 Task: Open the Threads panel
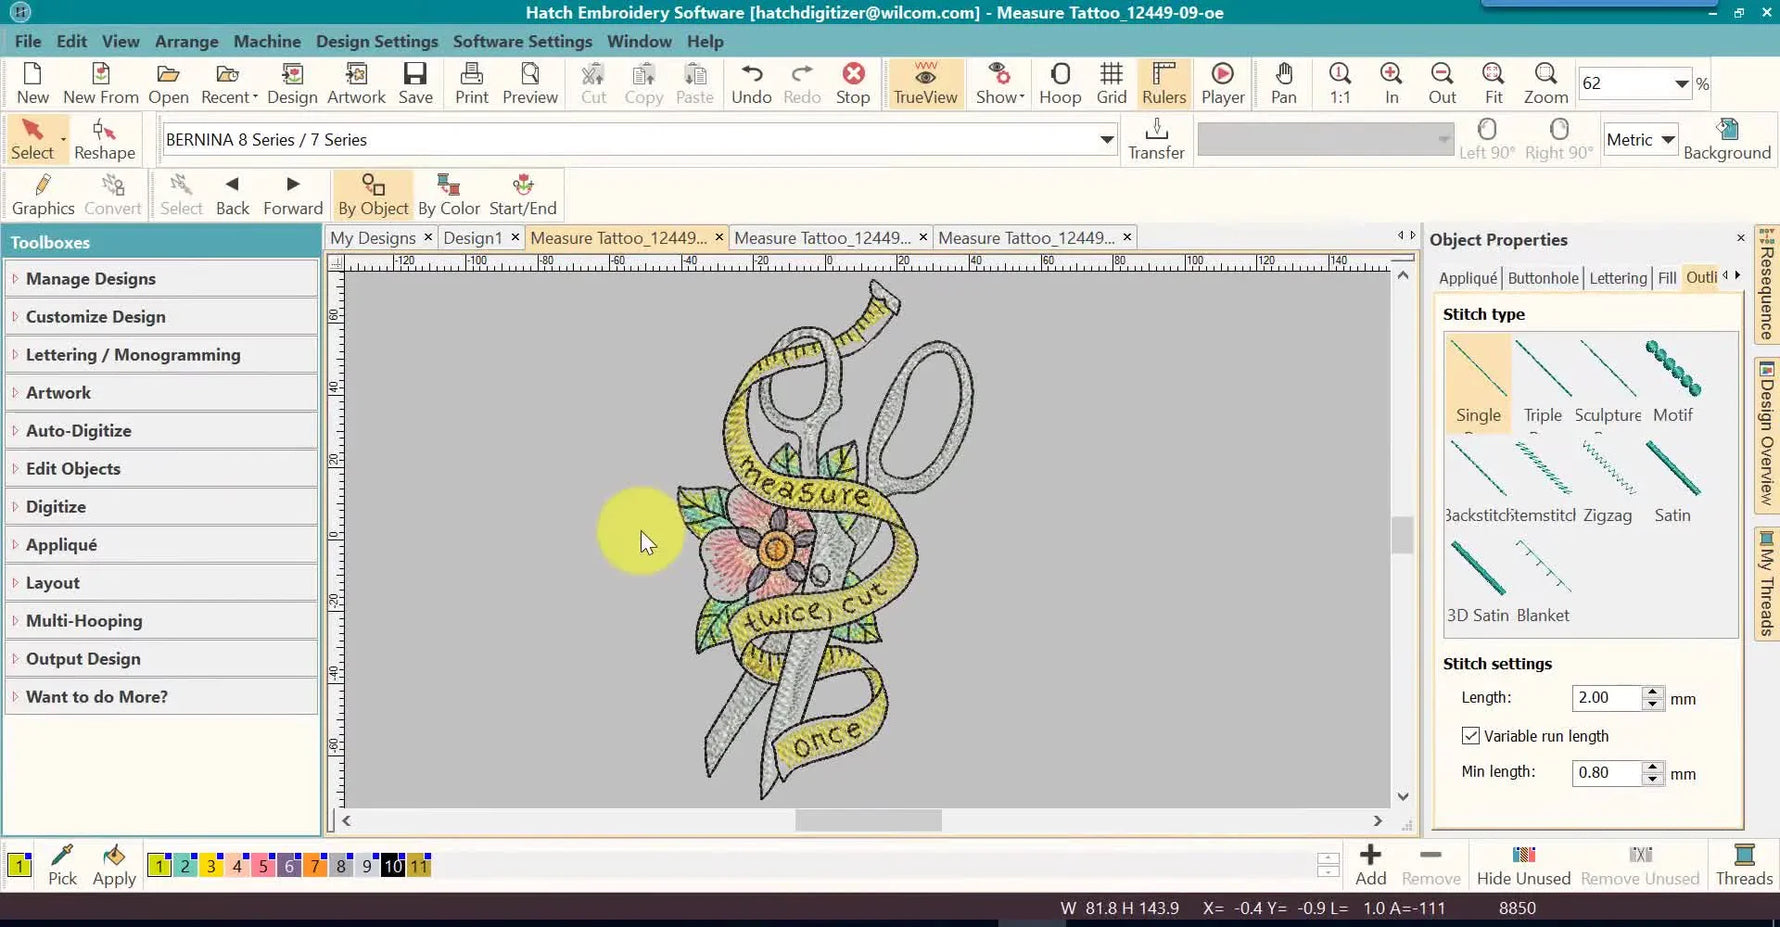(x=1744, y=862)
